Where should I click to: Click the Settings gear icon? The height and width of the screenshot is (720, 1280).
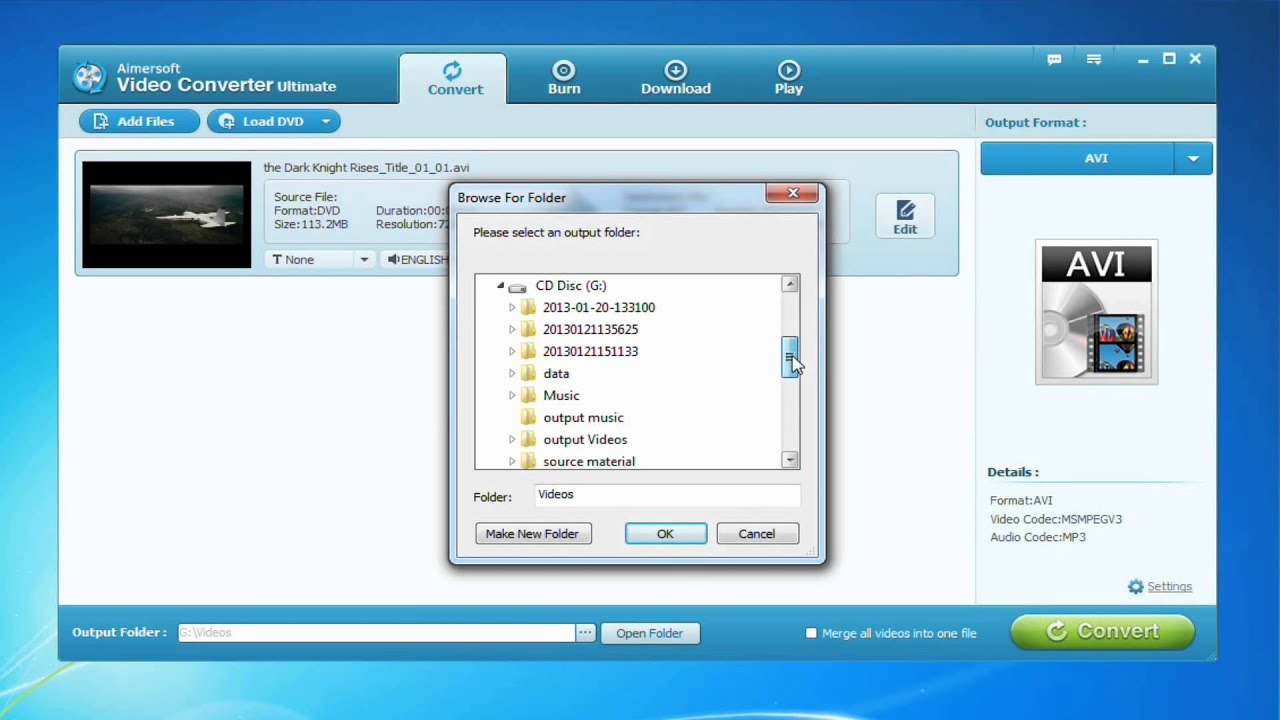(x=1135, y=587)
